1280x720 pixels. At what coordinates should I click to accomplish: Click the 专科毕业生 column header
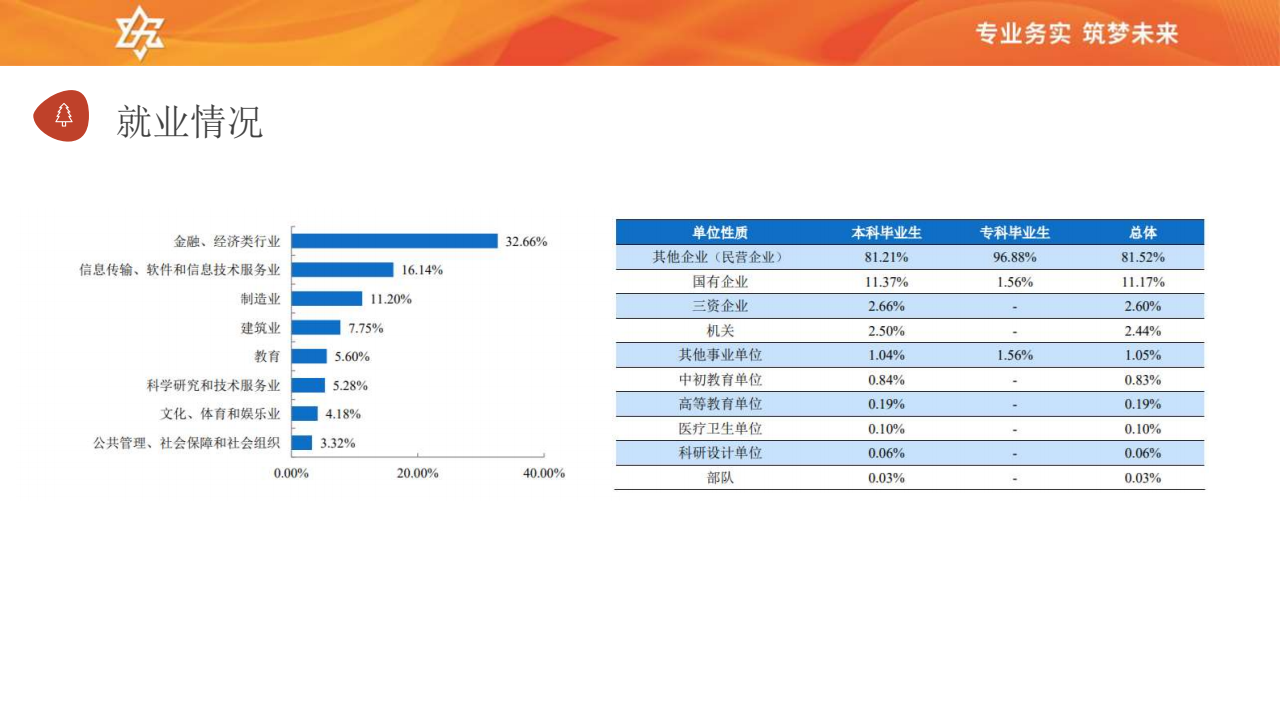click(x=1015, y=232)
